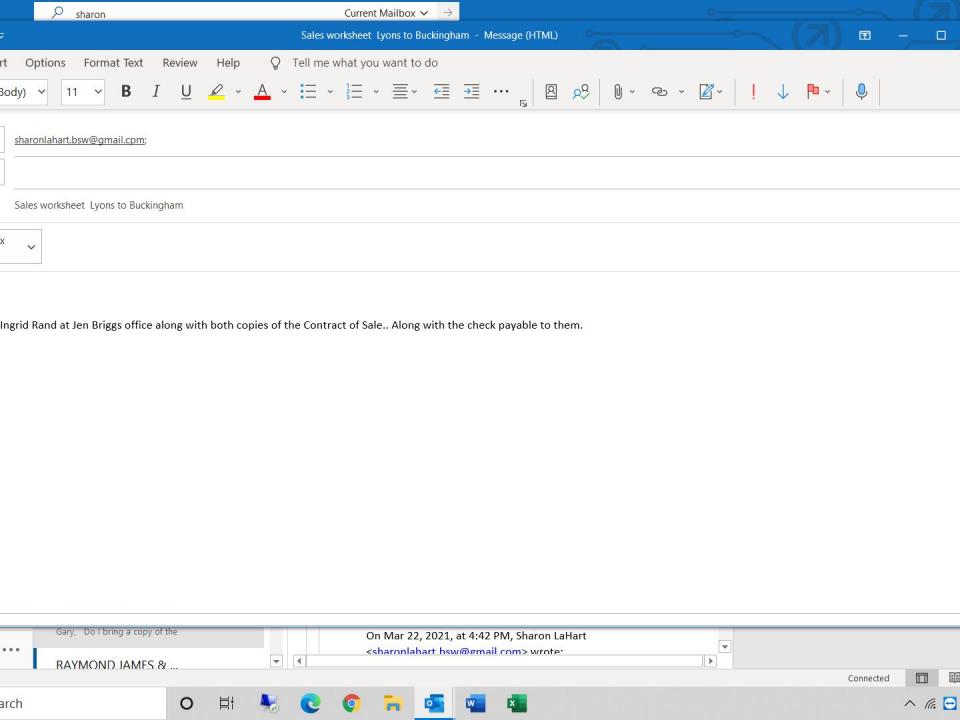Open the font color dropdown arrow

(283, 92)
